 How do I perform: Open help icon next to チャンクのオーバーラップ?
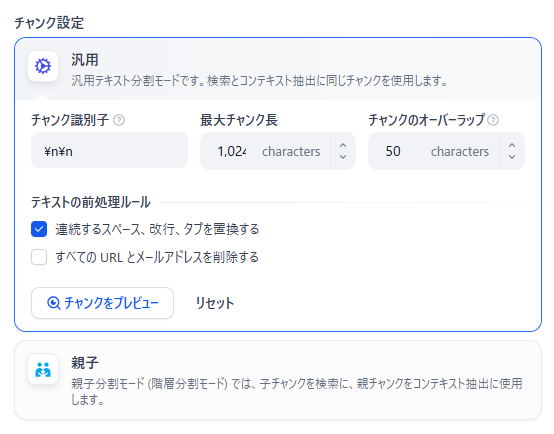(493, 120)
